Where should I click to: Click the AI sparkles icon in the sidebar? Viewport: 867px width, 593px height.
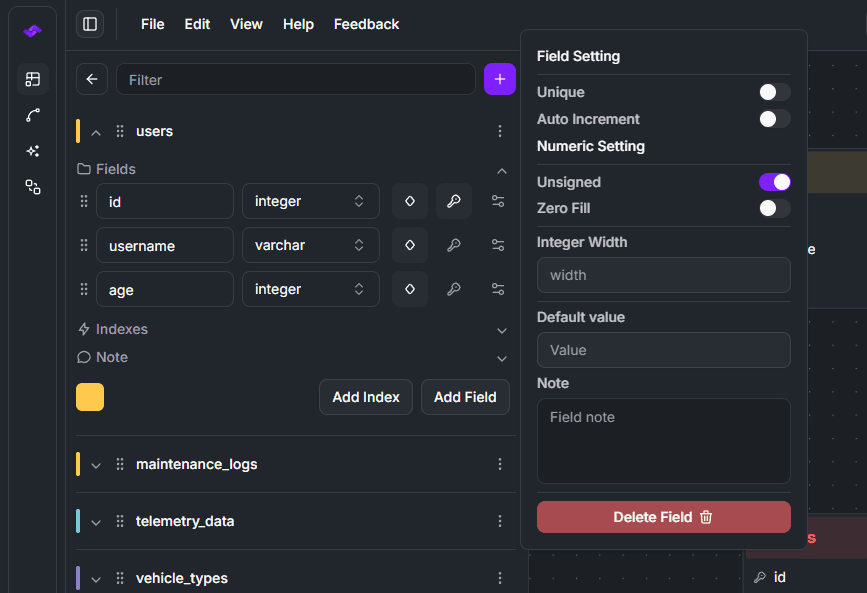click(33, 150)
